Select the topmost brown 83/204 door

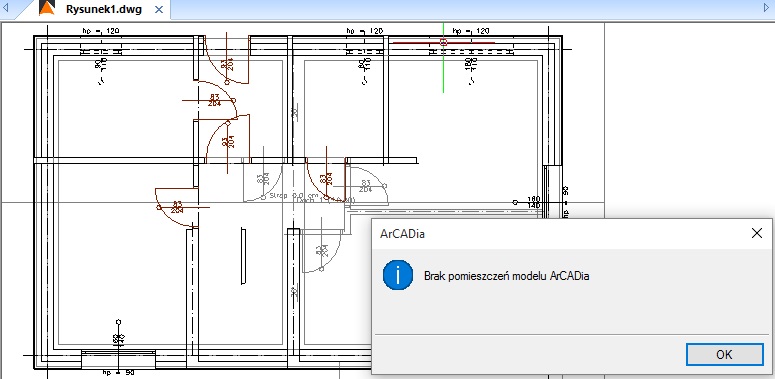click(x=227, y=58)
